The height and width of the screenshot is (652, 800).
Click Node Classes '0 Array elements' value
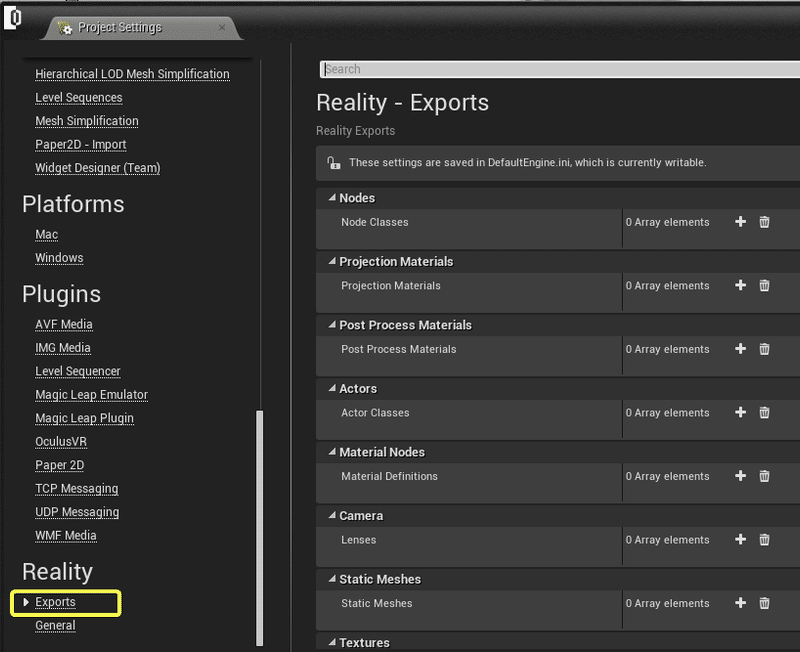coord(667,222)
